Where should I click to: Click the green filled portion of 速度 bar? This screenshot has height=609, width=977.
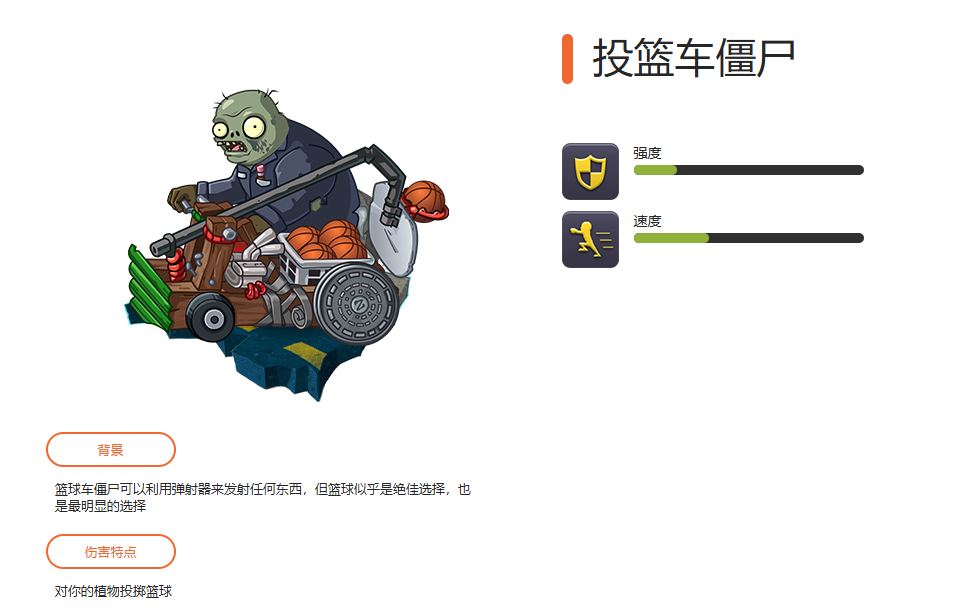click(x=671, y=238)
